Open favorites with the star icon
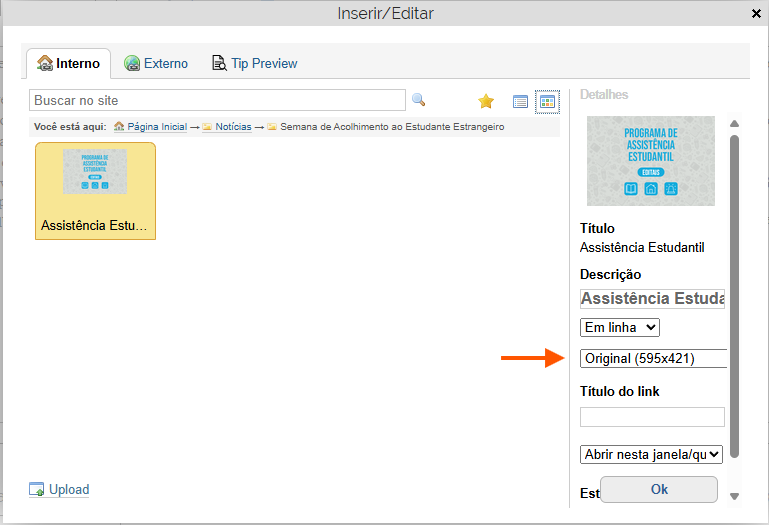This screenshot has height=525, width=769. click(486, 101)
